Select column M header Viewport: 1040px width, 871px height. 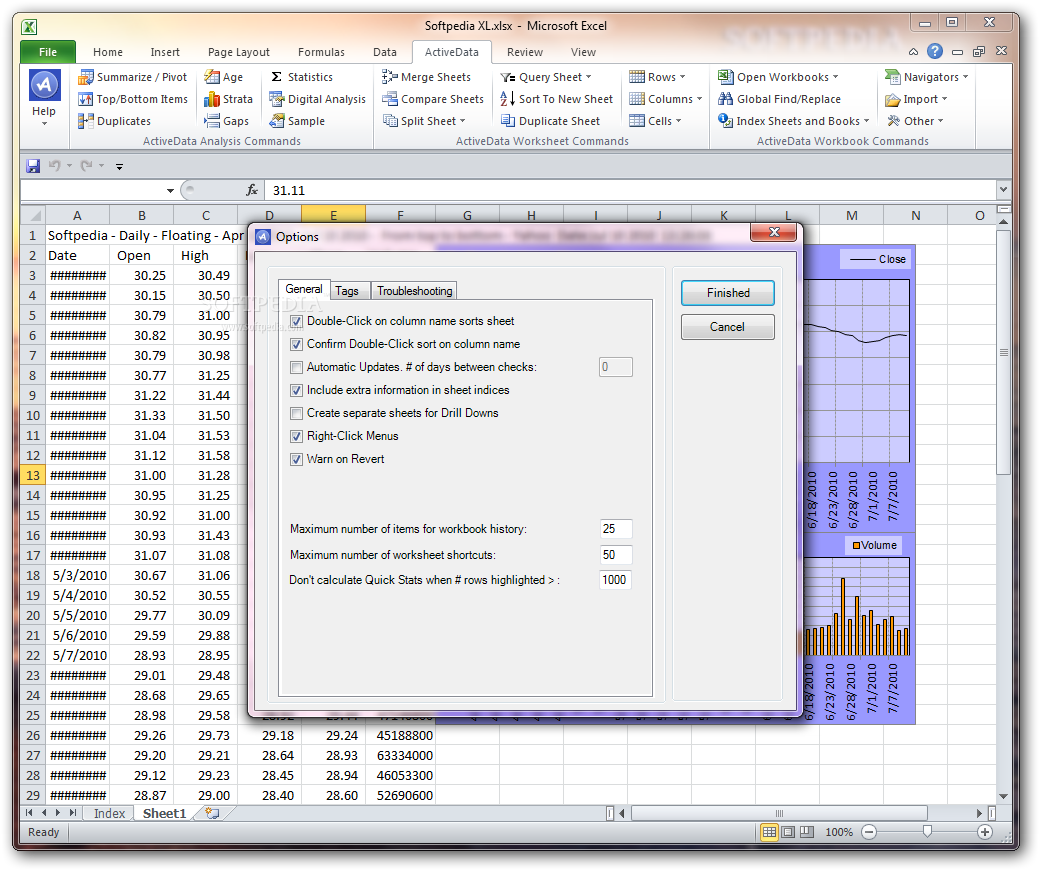[852, 215]
